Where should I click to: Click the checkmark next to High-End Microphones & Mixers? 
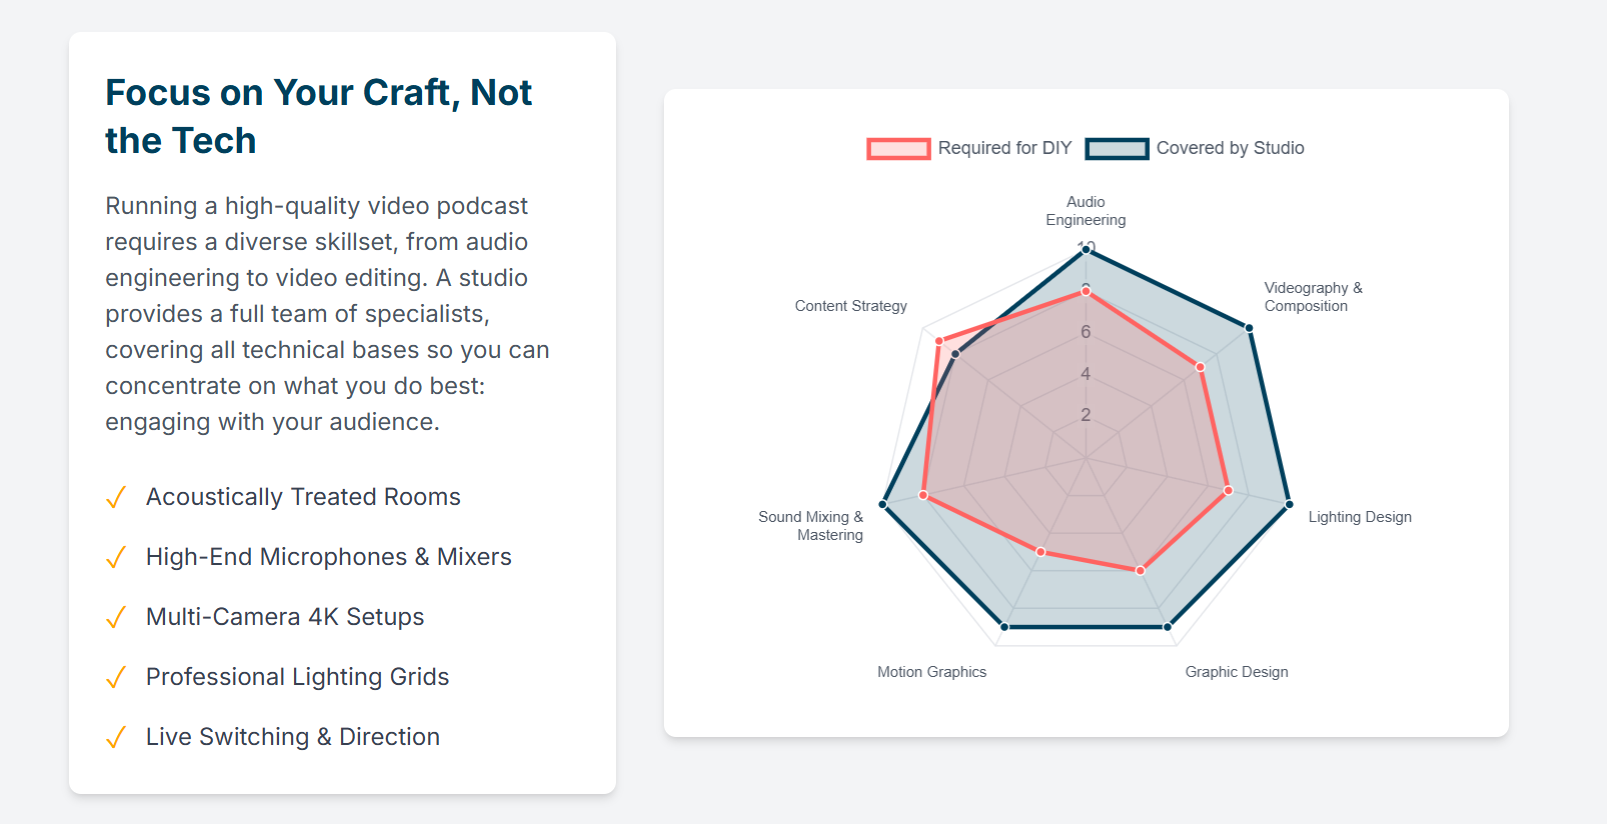[x=116, y=557]
